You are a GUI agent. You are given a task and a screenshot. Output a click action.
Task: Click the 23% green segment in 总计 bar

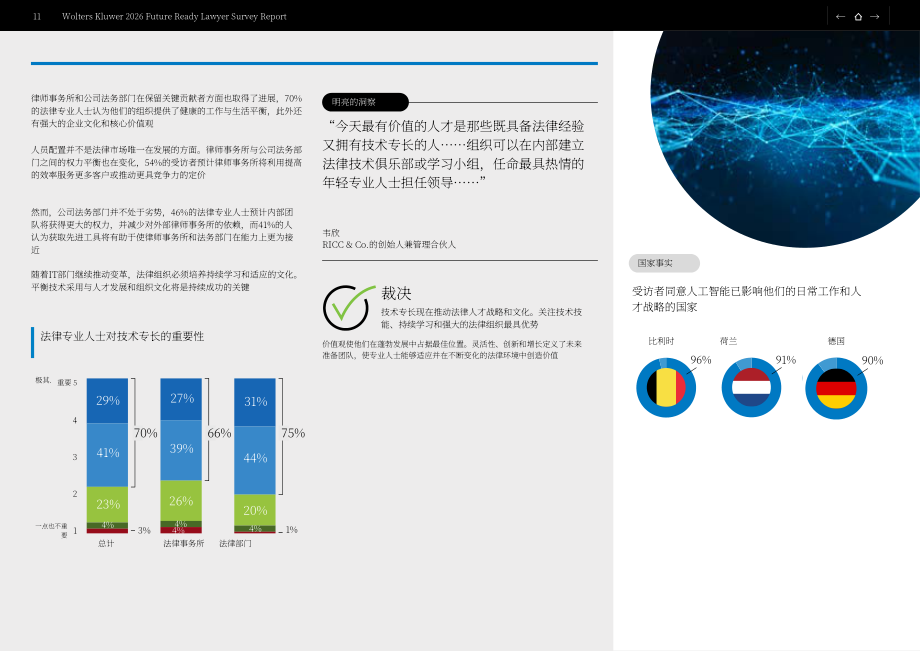[x=107, y=504]
